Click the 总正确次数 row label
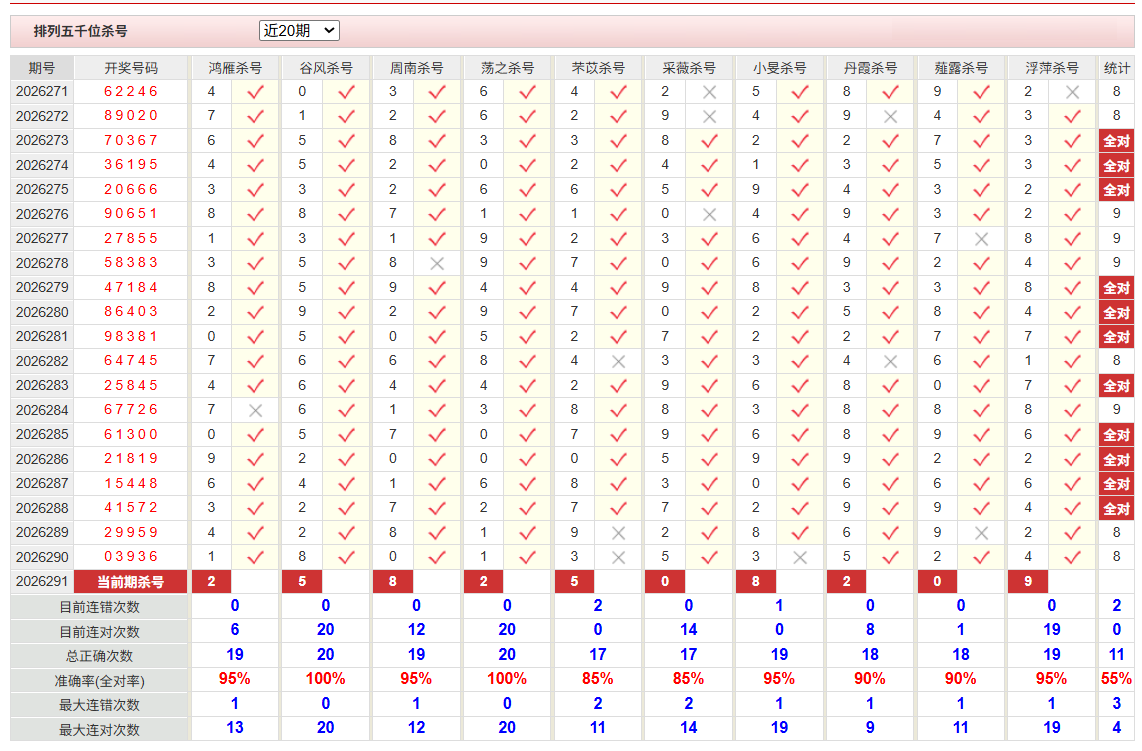Image resolution: width=1142 pixels, height=751 pixels. (x=99, y=656)
